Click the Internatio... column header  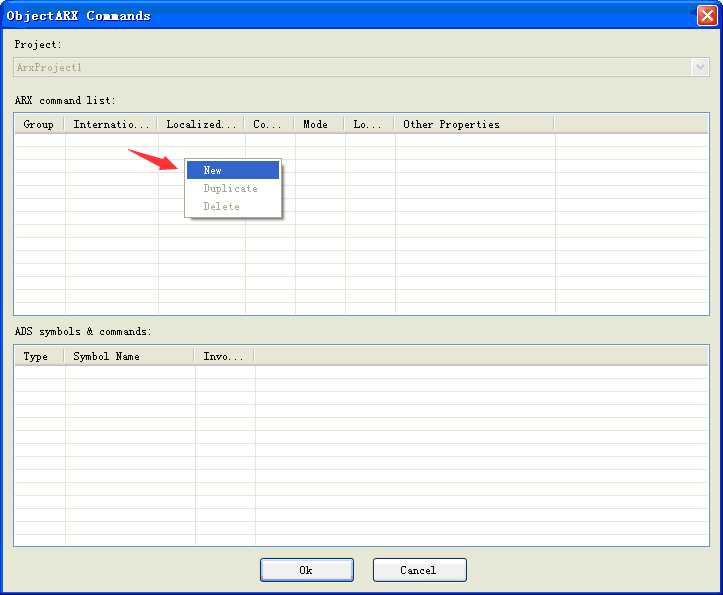111,124
